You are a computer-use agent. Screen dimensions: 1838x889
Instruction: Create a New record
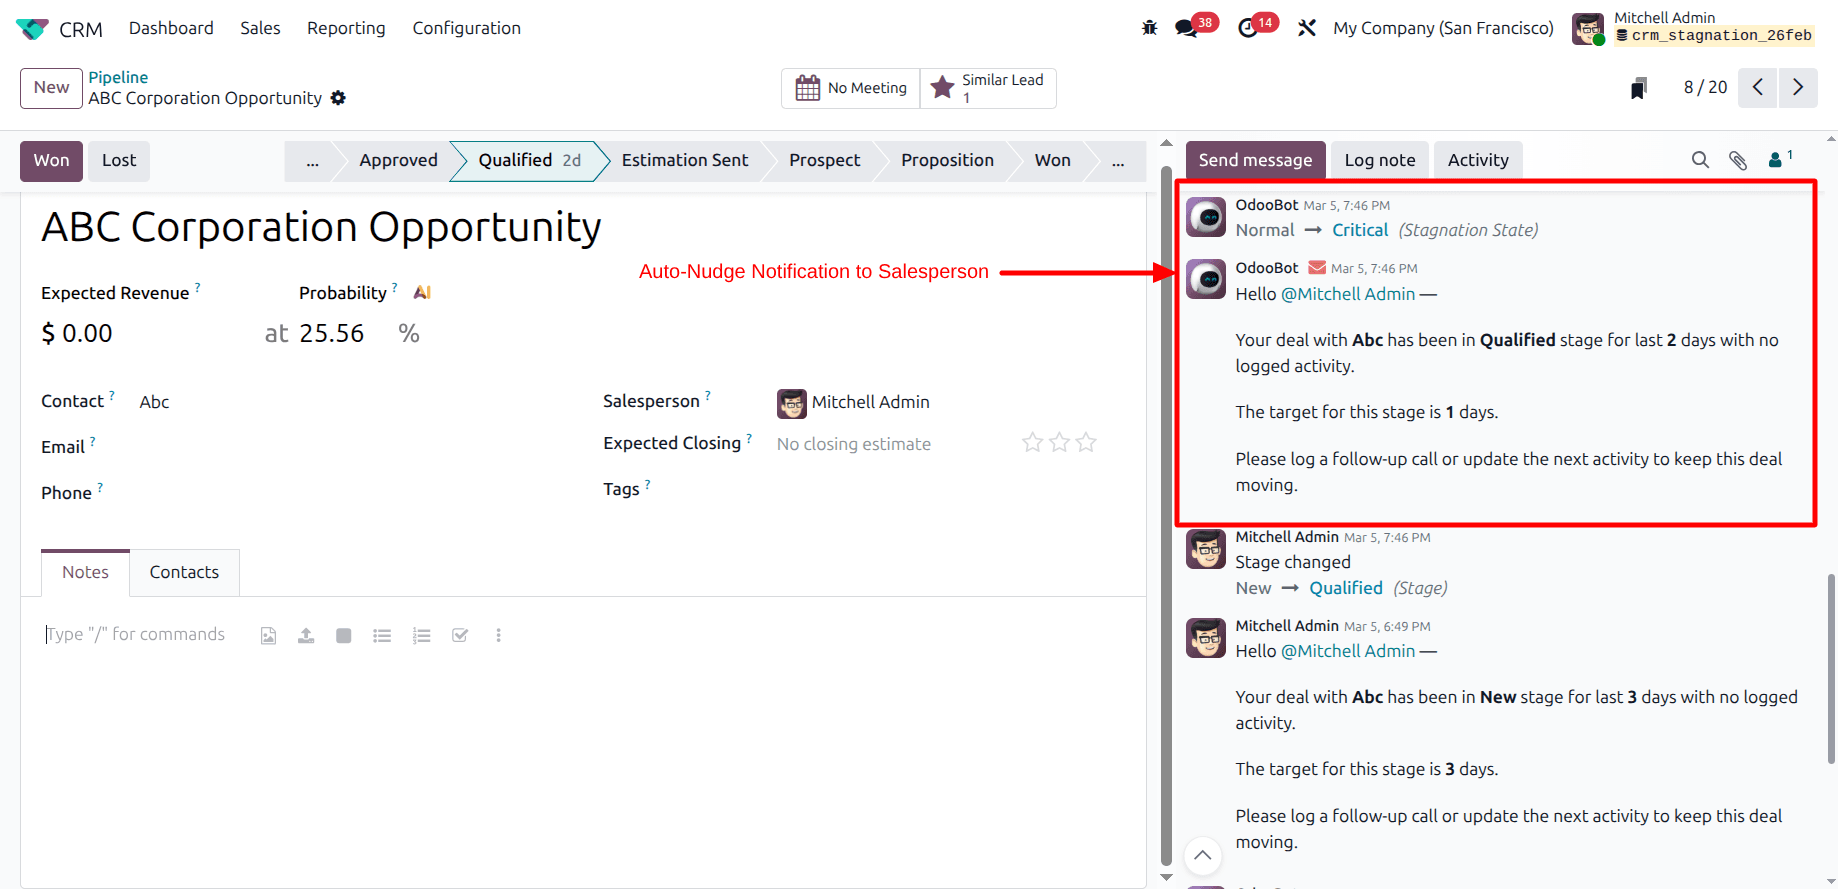pyautogui.click(x=52, y=88)
